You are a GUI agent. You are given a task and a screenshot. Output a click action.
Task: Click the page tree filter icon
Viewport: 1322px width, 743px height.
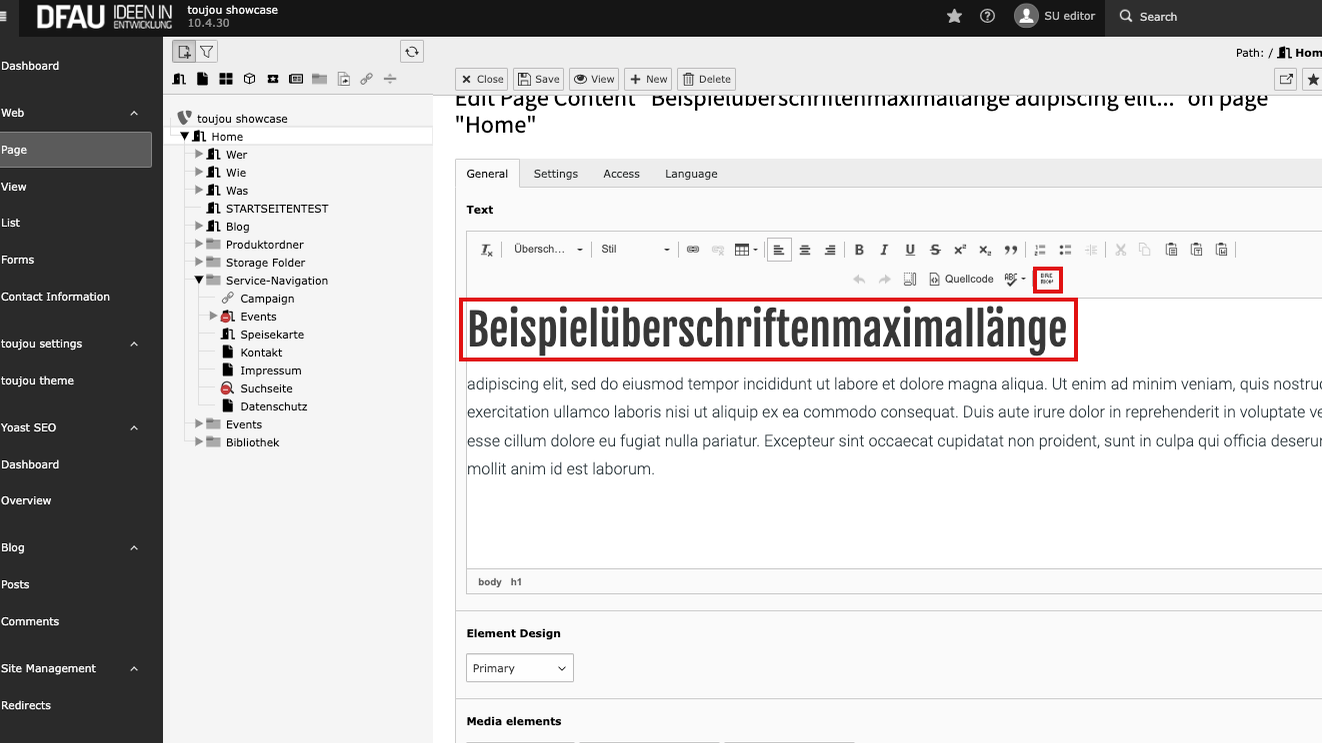(x=206, y=52)
